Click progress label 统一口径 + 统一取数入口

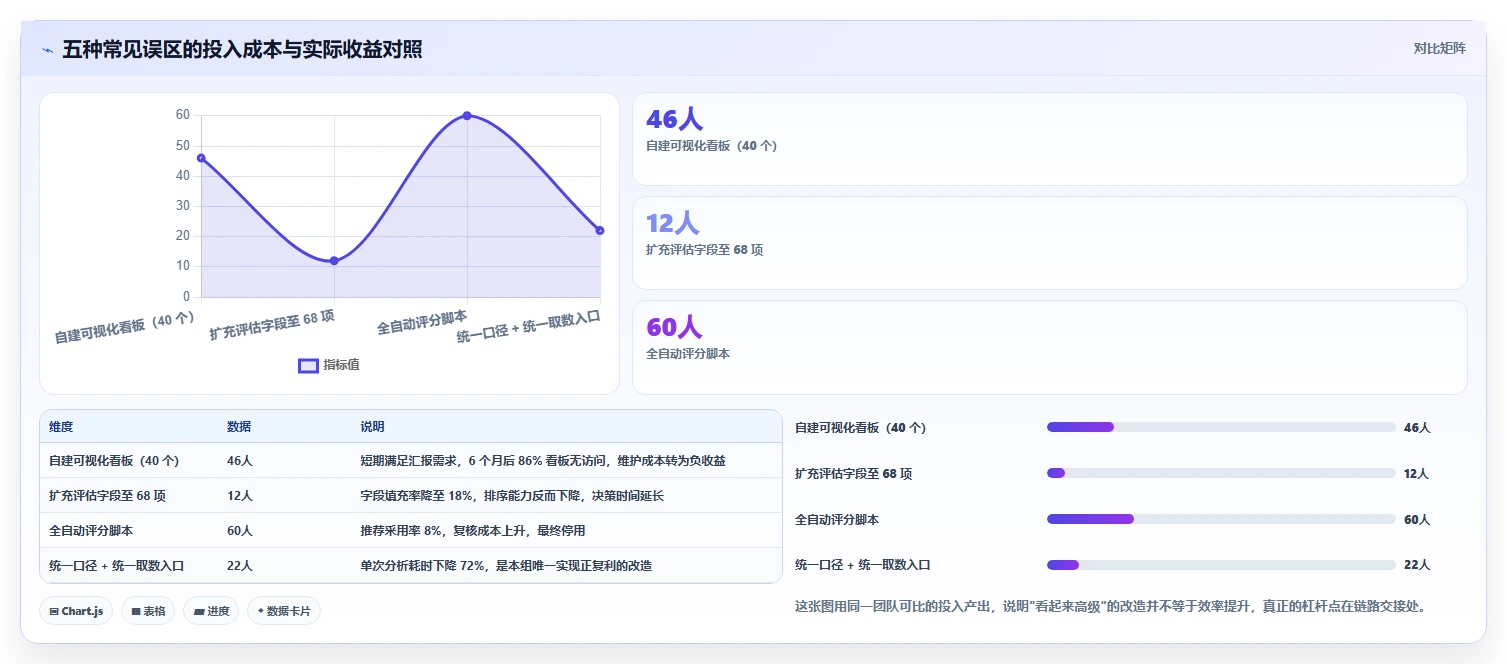point(862,565)
